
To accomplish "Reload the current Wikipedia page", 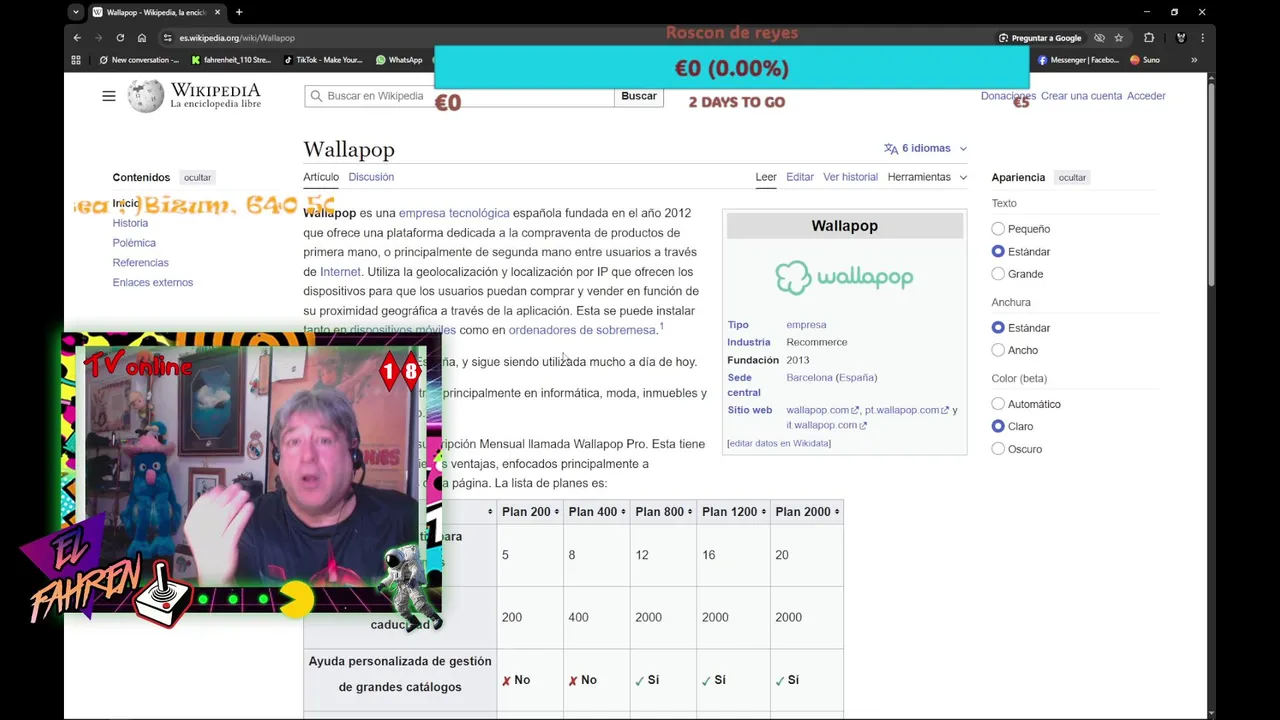I will (x=120, y=38).
